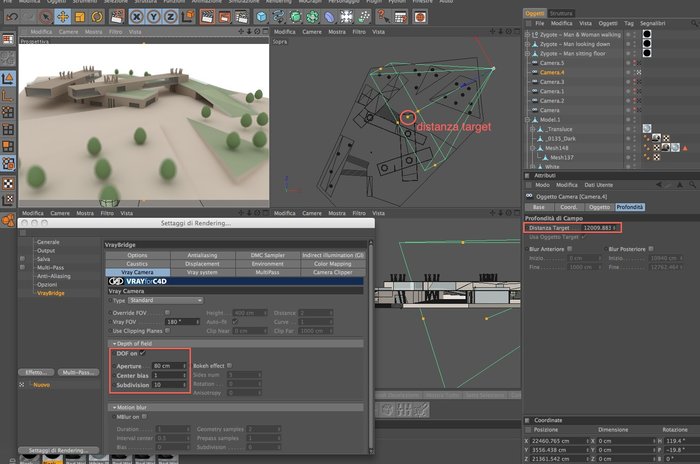Add a Cube primitive object

[261, 17]
